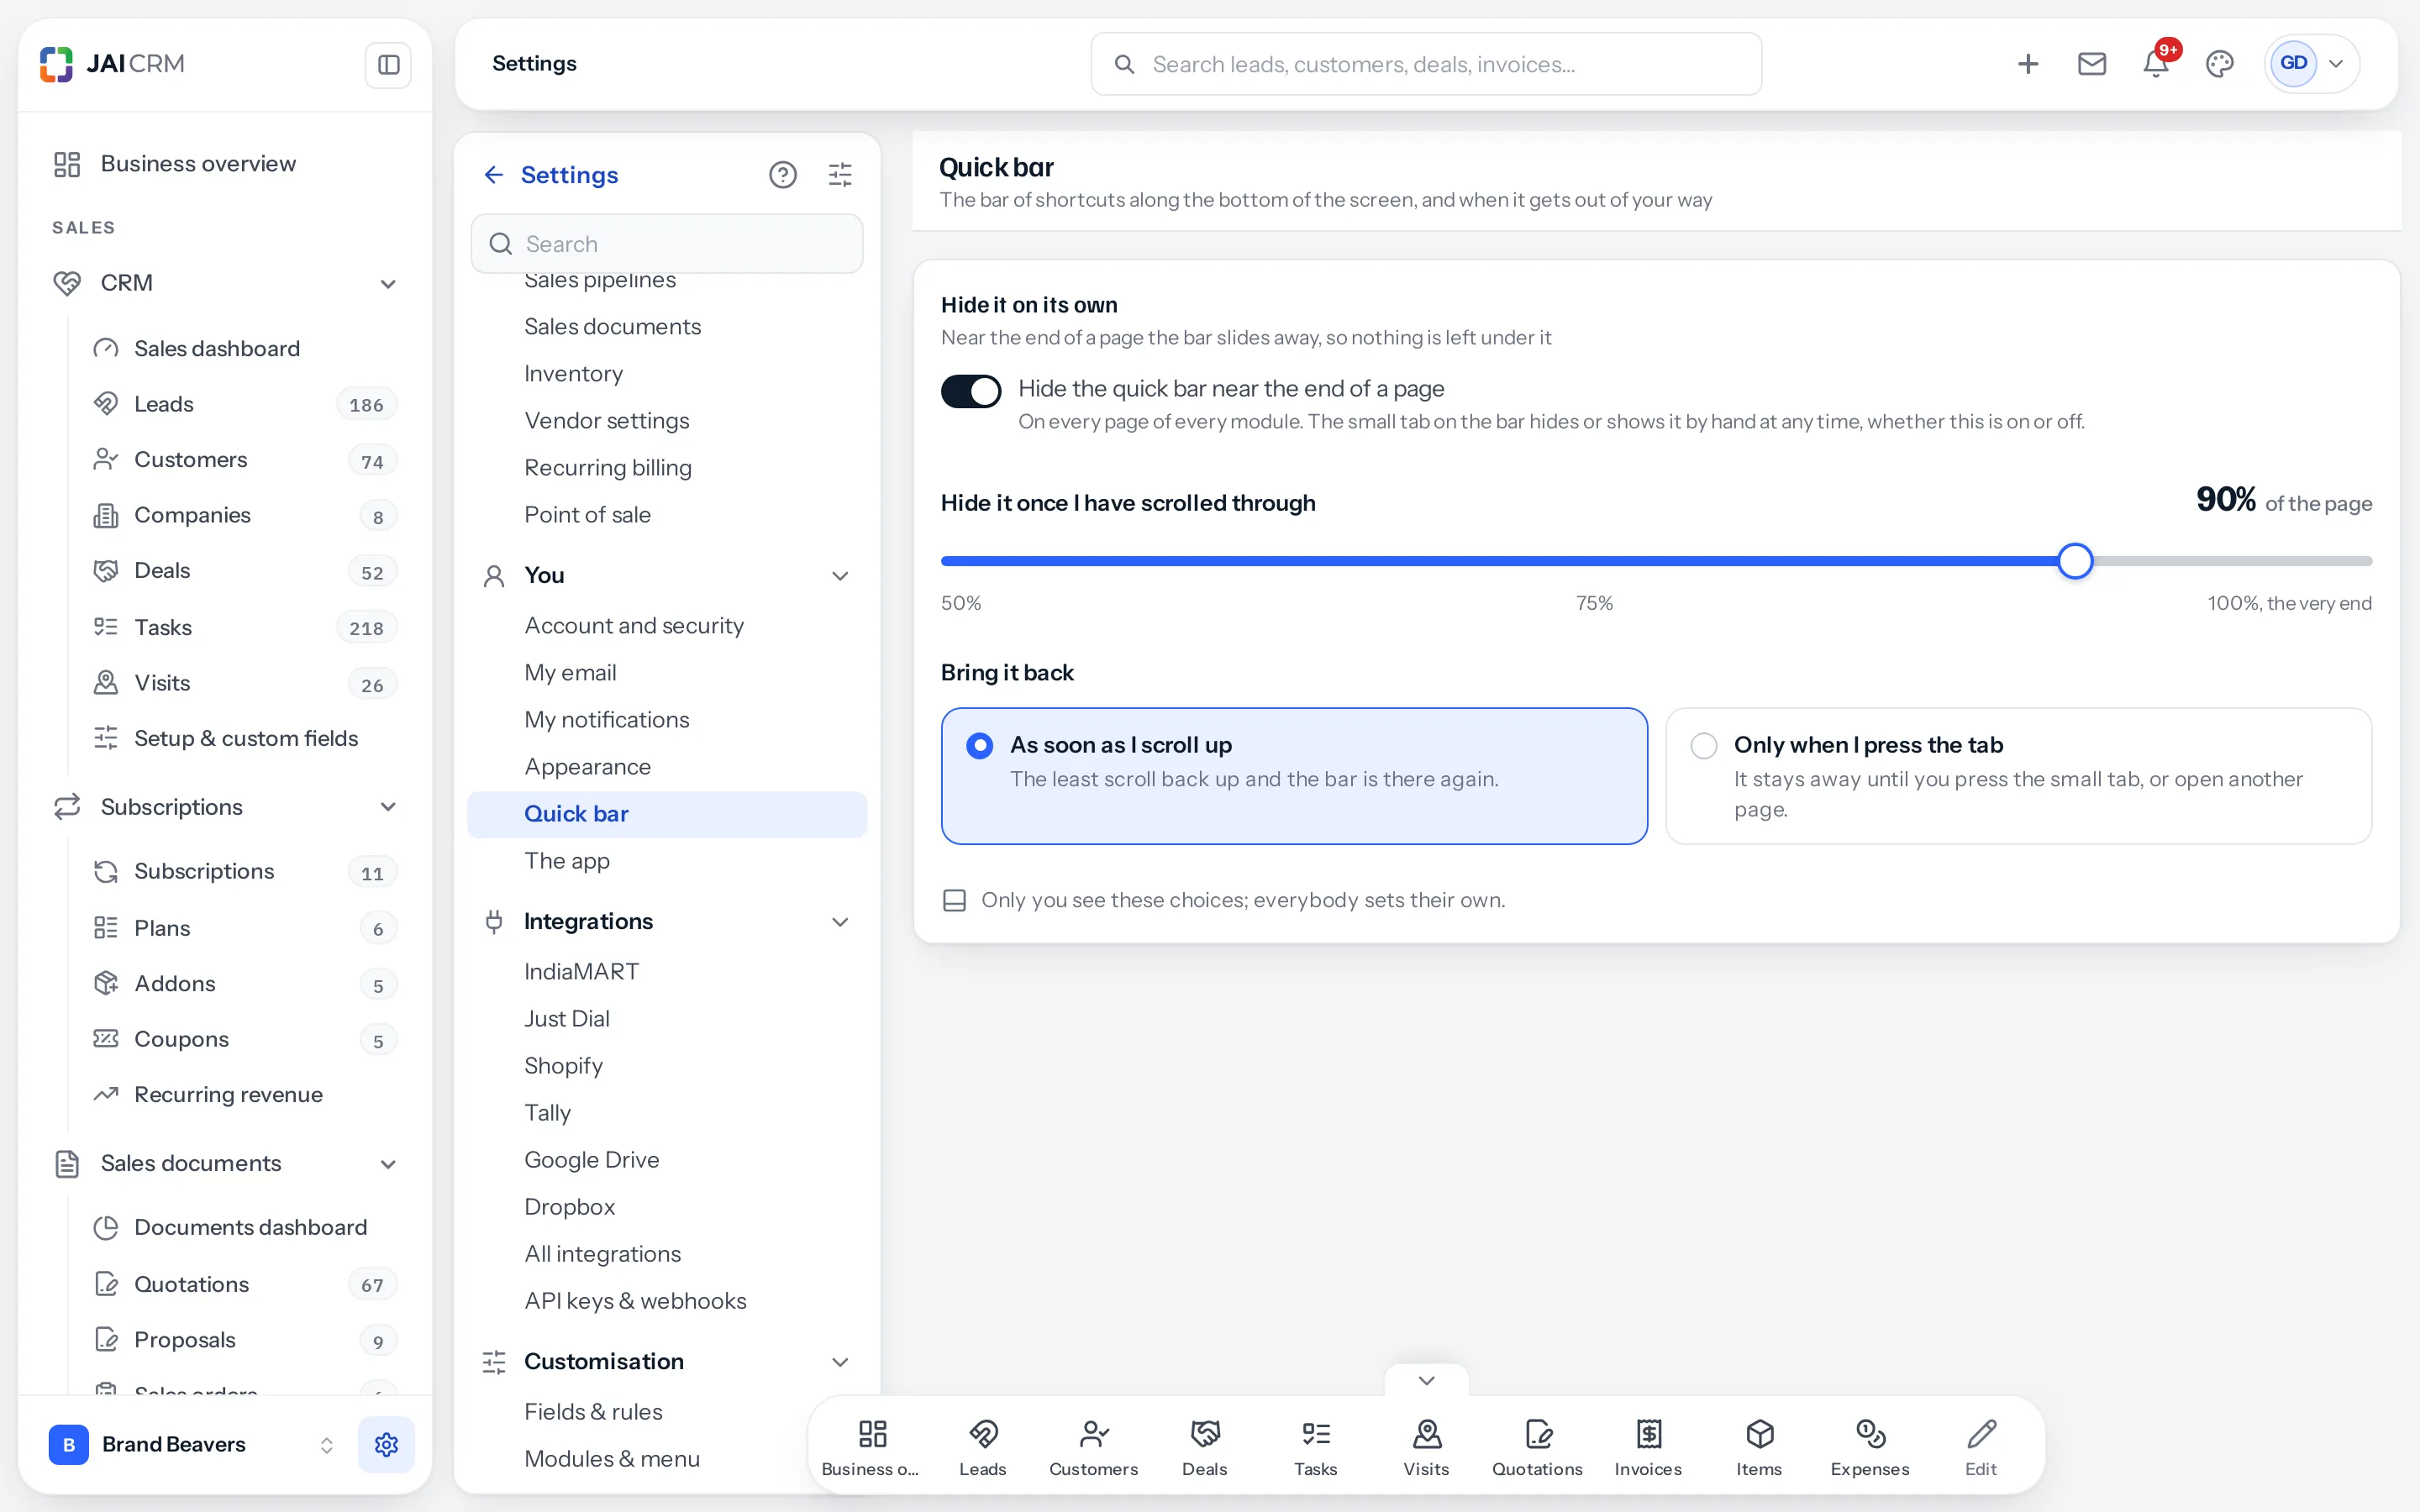Image resolution: width=2420 pixels, height=1512 pixels.
Task: Select As soon as I scroll up
Action: click(x=1294, y=776)
